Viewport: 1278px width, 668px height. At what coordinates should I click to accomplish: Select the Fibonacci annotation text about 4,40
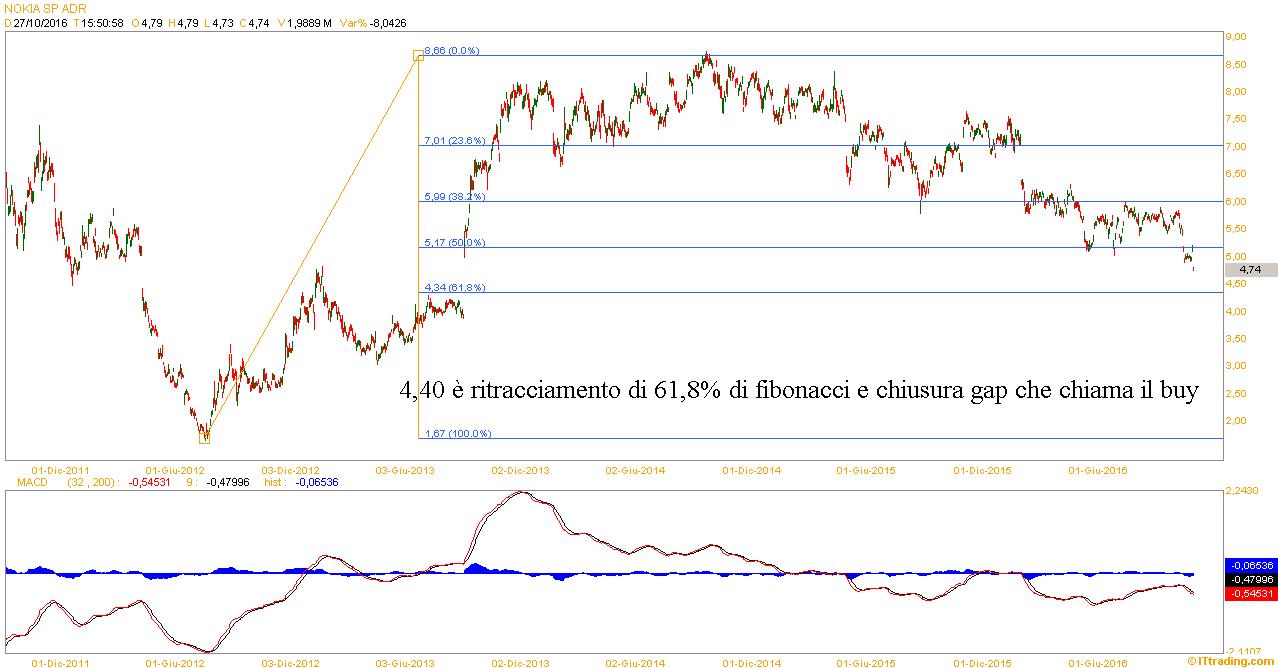pyautogui.click(x=798, y=391)
